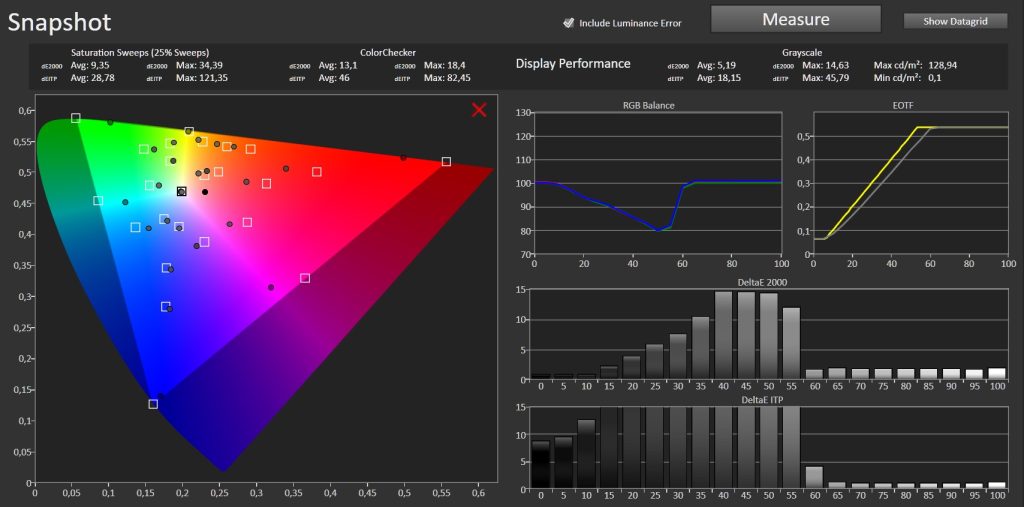Click the black measured white point dot
Viewport: 1024px width, 507px height.
[205, 192]
